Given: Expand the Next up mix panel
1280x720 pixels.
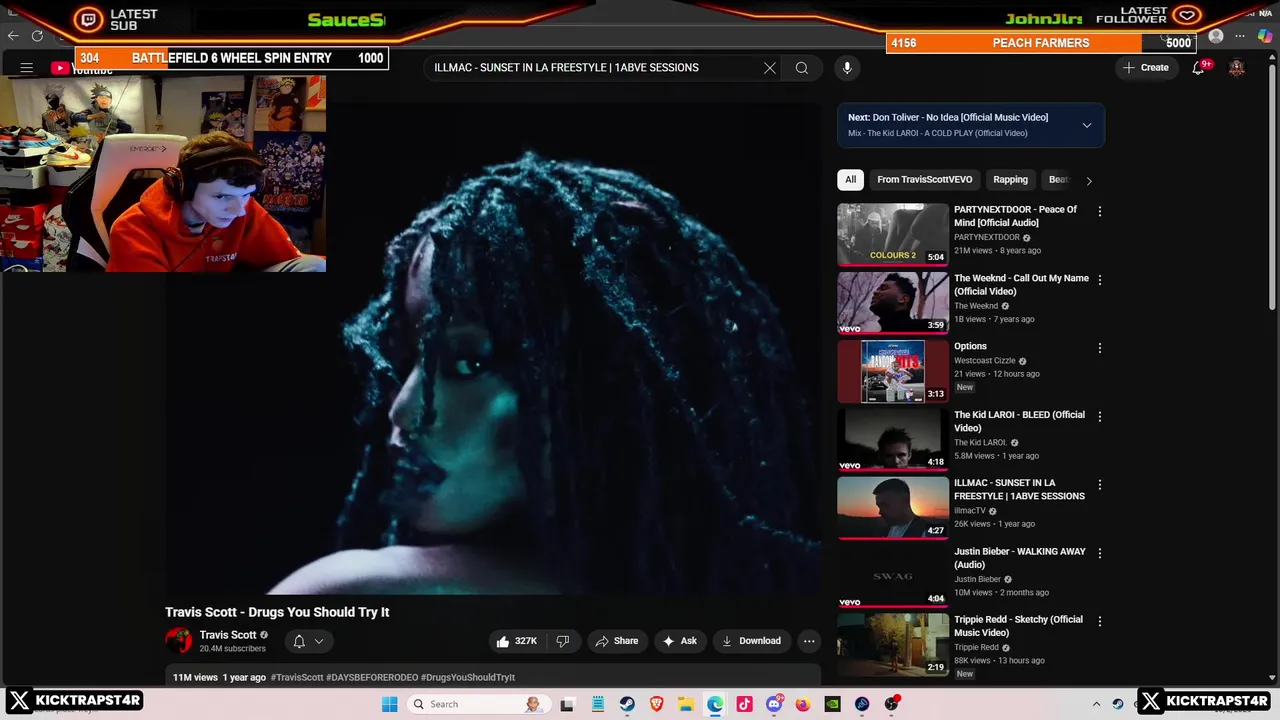Looking at the screenshot, I should point(1087,125).
